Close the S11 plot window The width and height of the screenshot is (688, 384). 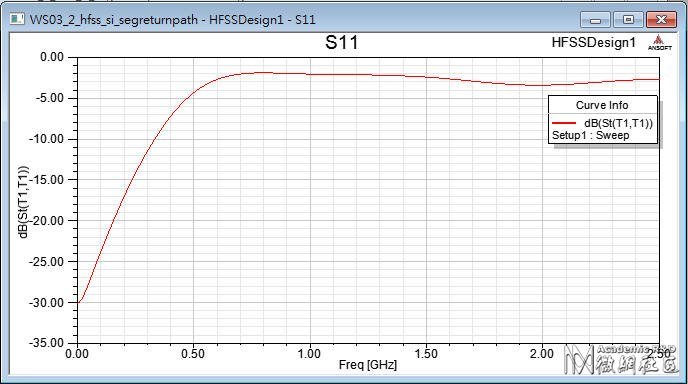click(661, 20)
